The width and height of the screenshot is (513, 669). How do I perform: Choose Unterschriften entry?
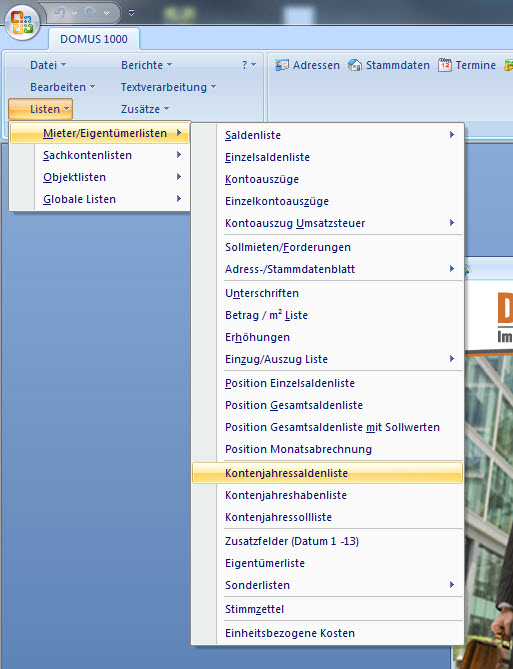(x=327, y=293)
